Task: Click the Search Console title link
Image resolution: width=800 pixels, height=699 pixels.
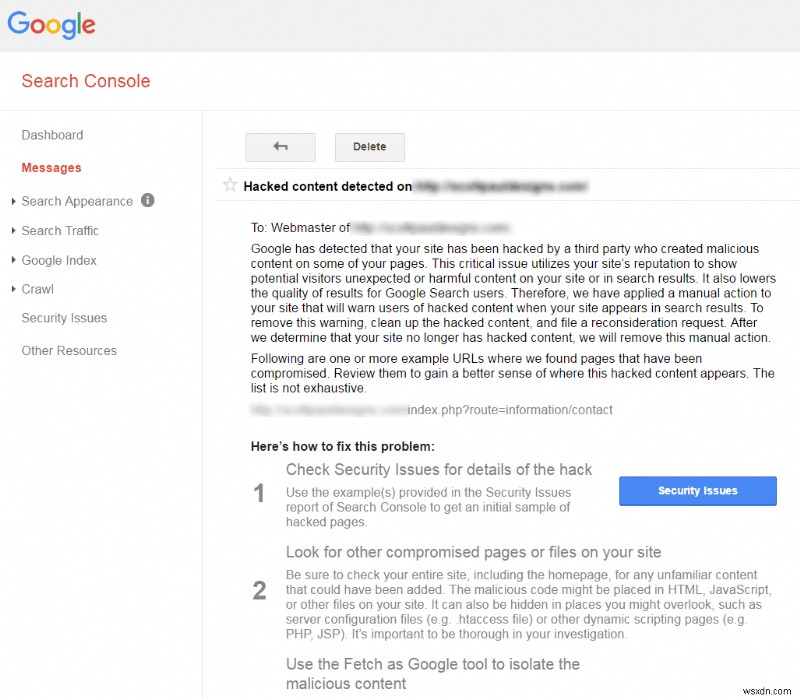Action: click(86, 81)
